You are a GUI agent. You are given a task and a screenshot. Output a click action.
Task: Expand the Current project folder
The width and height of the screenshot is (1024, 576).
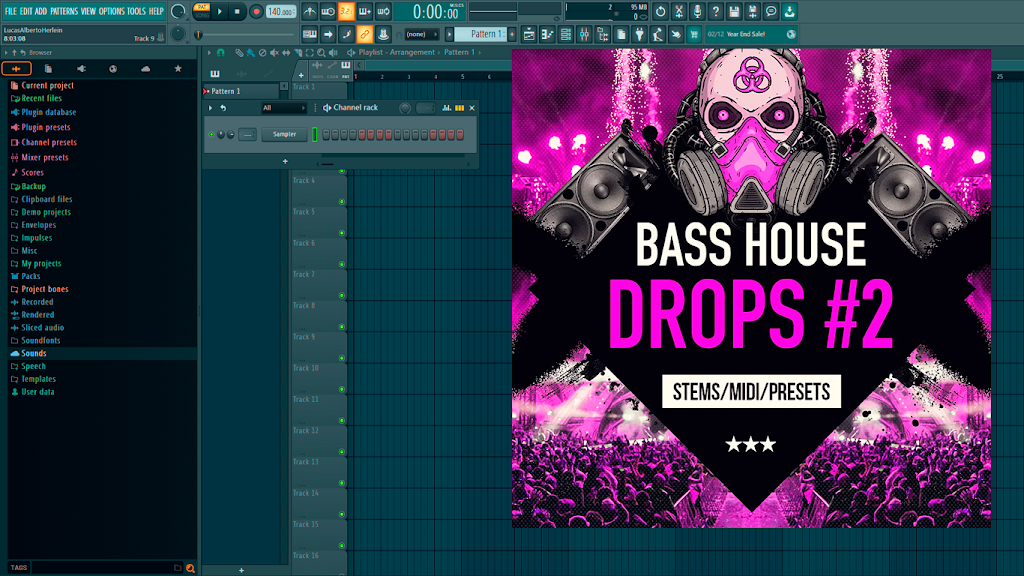(x=42, y=86)
